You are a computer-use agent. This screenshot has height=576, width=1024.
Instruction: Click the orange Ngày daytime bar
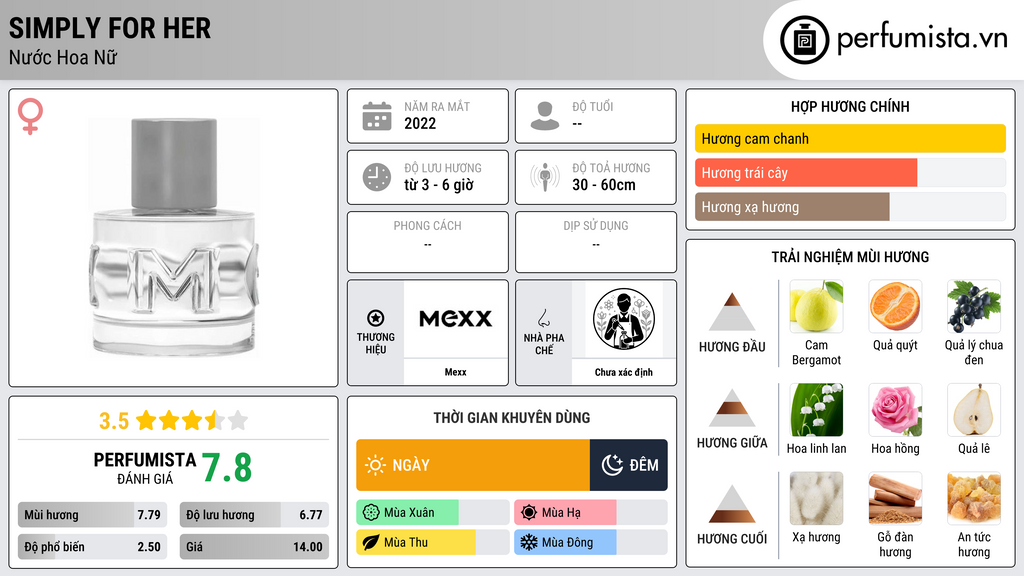click(473, 465)
